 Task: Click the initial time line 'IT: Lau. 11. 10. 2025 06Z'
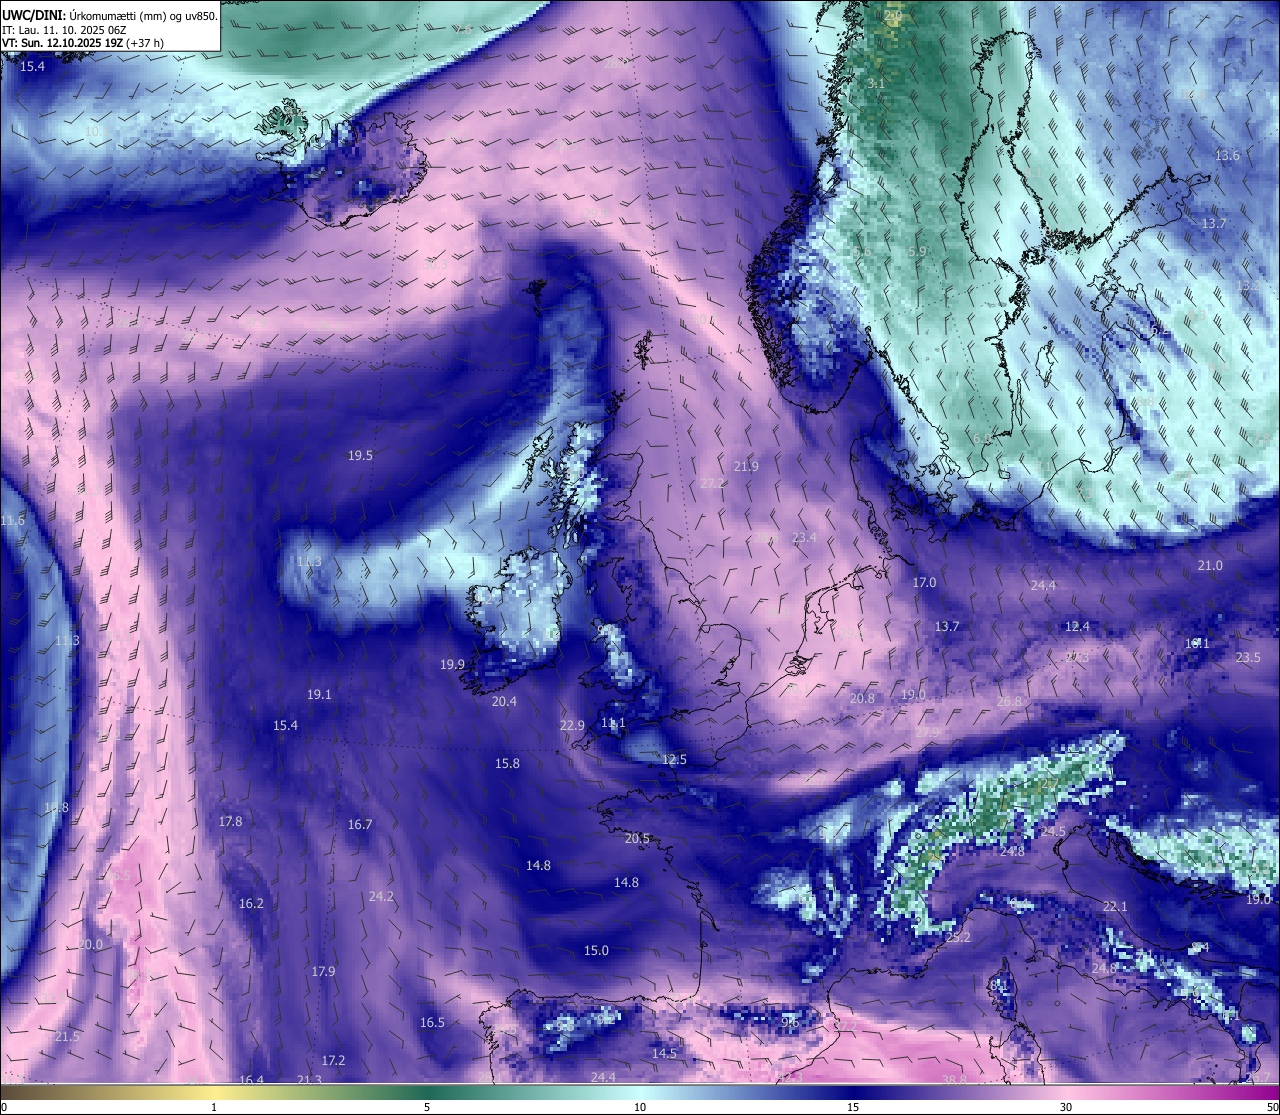tap(63, 30)
